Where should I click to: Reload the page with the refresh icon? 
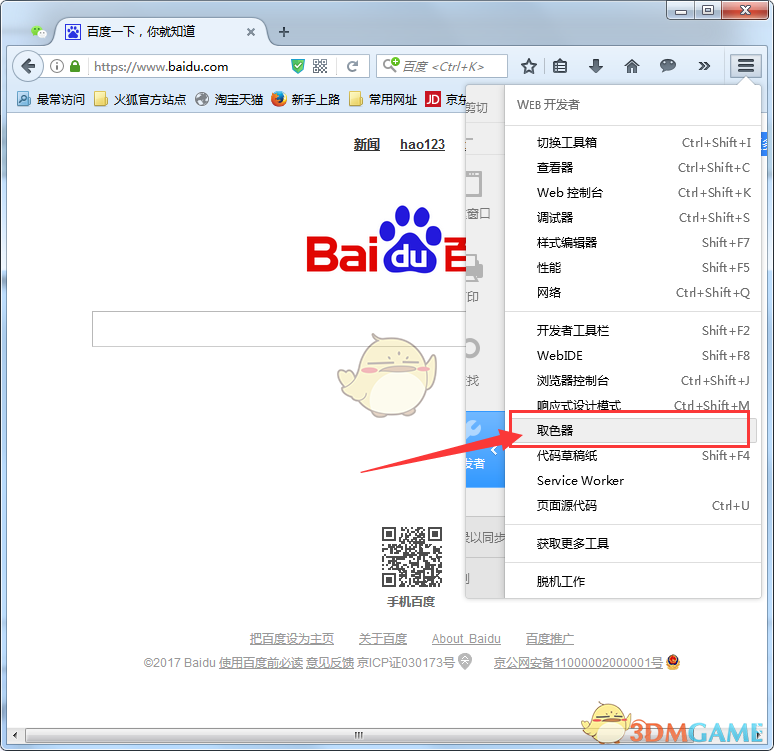[352, 66]
